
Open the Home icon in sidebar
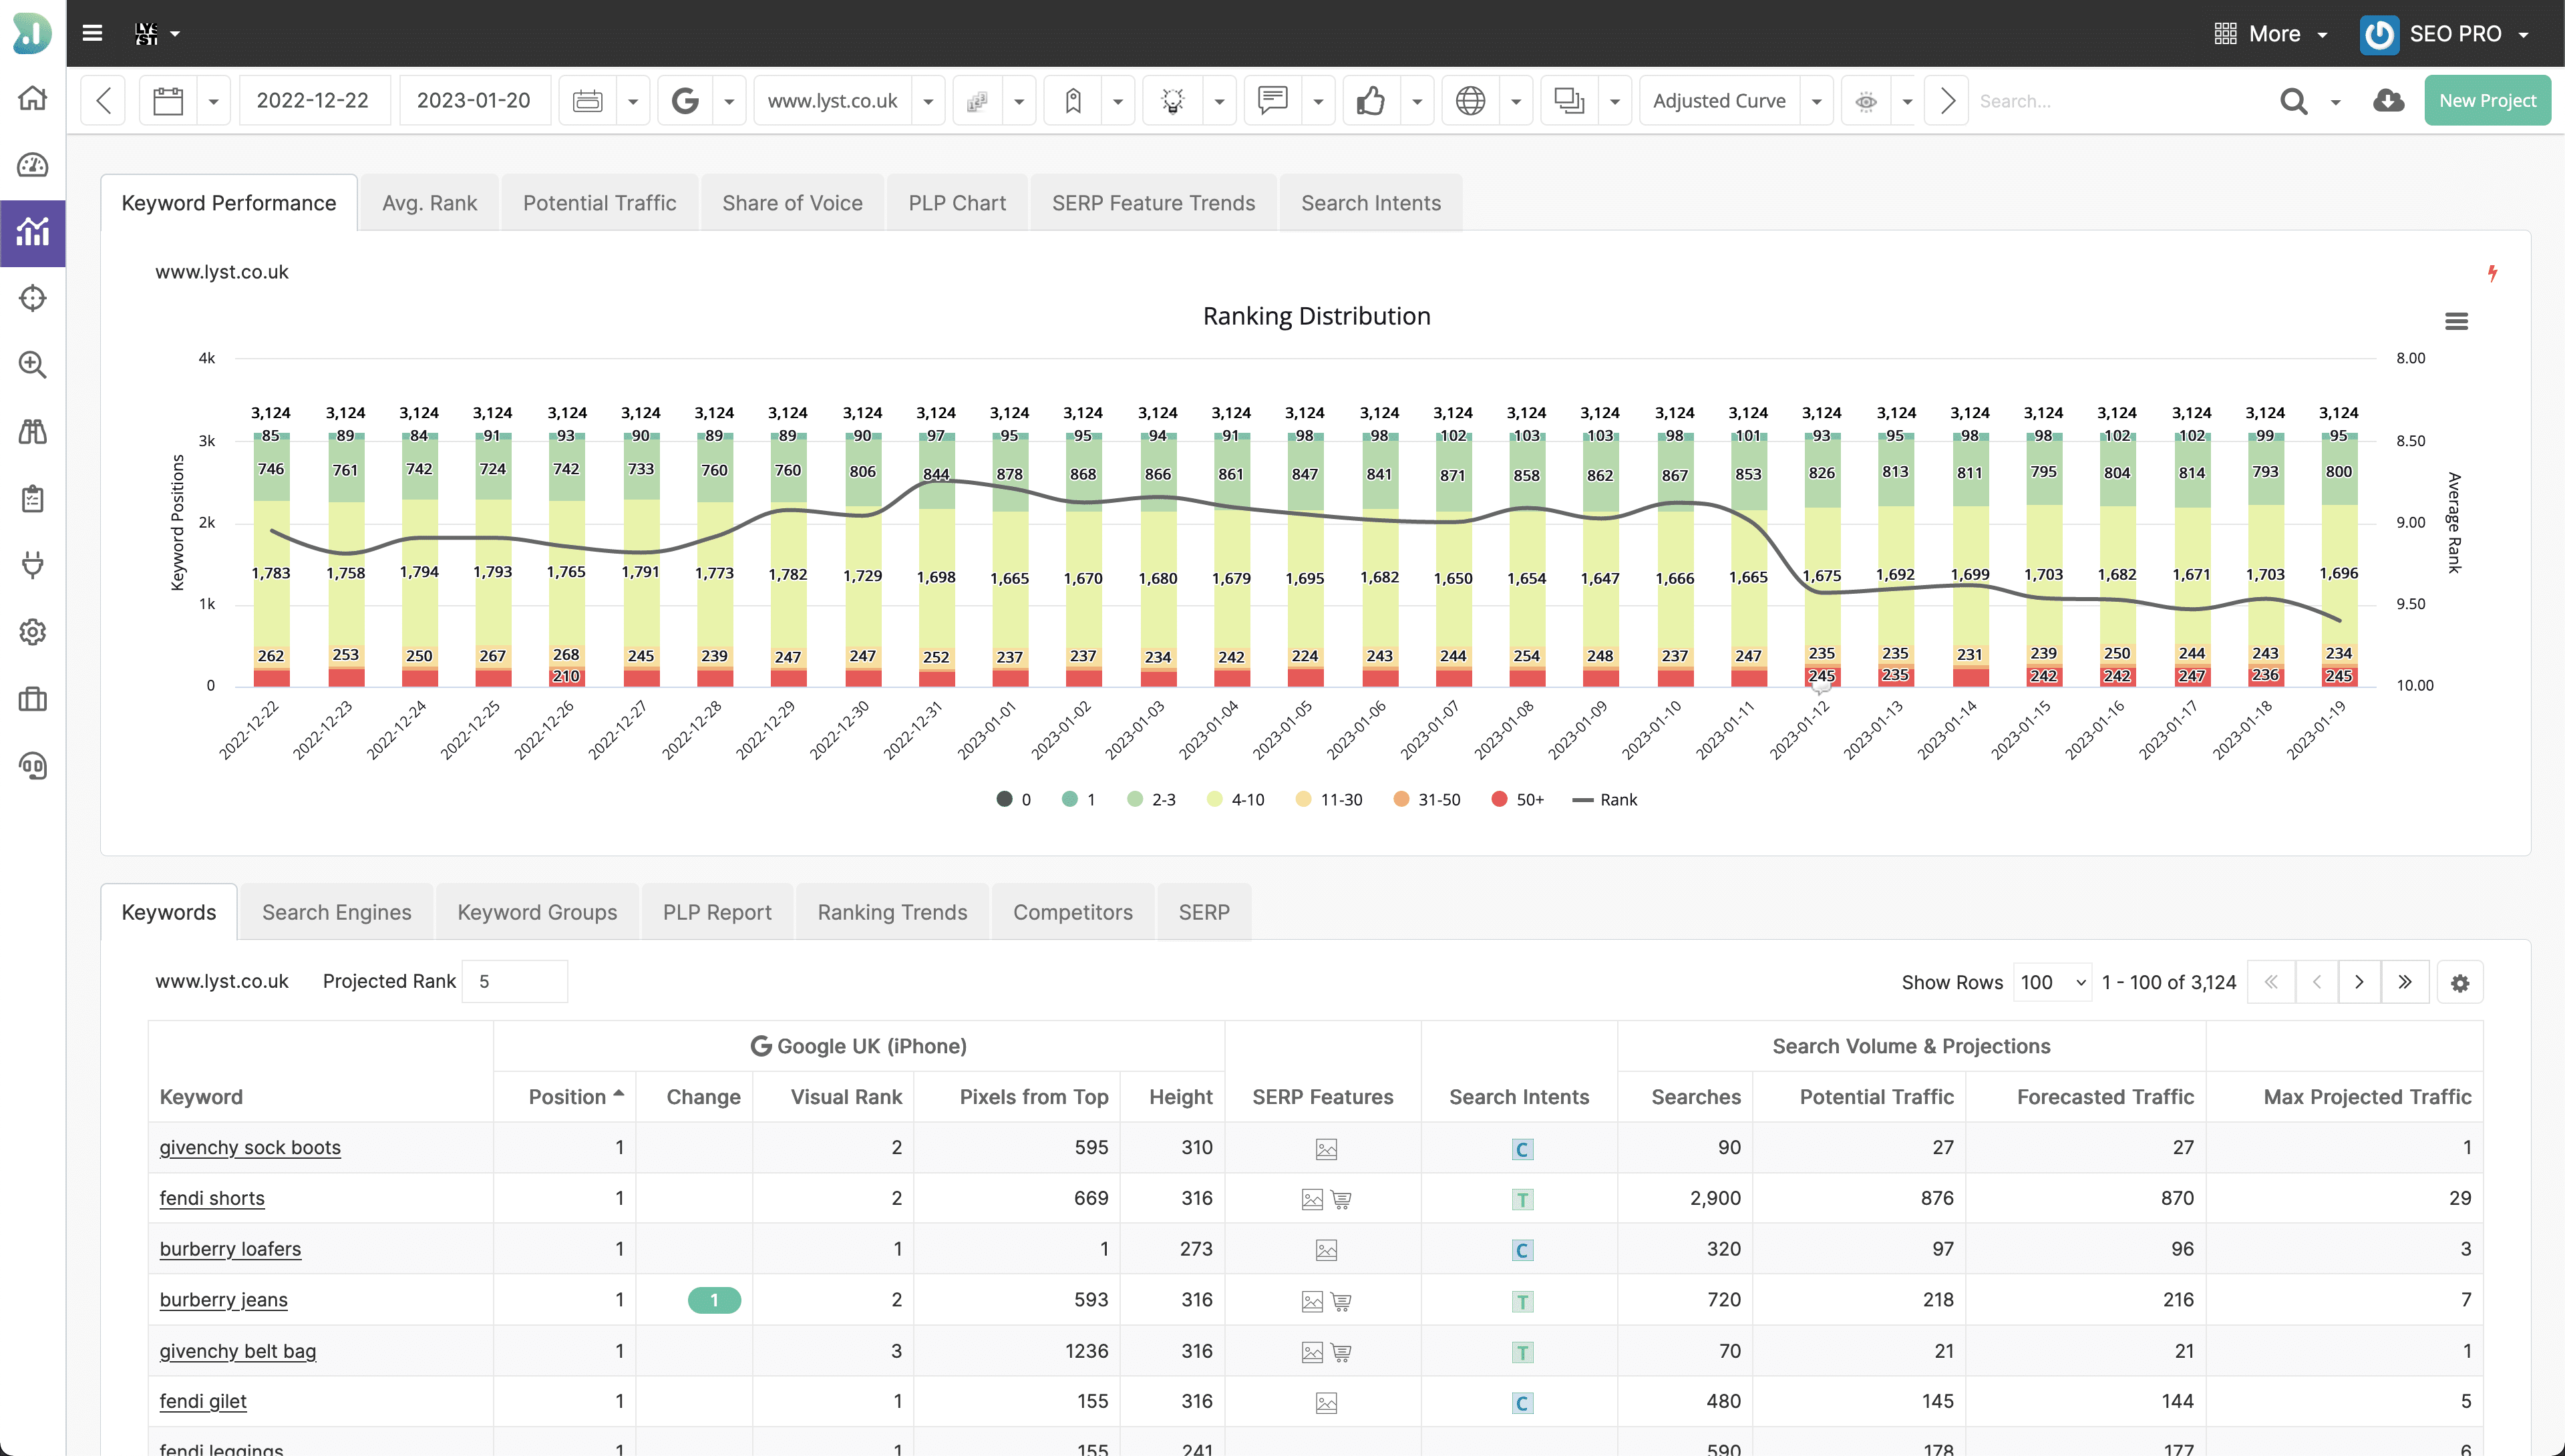[x=33, y=98]
